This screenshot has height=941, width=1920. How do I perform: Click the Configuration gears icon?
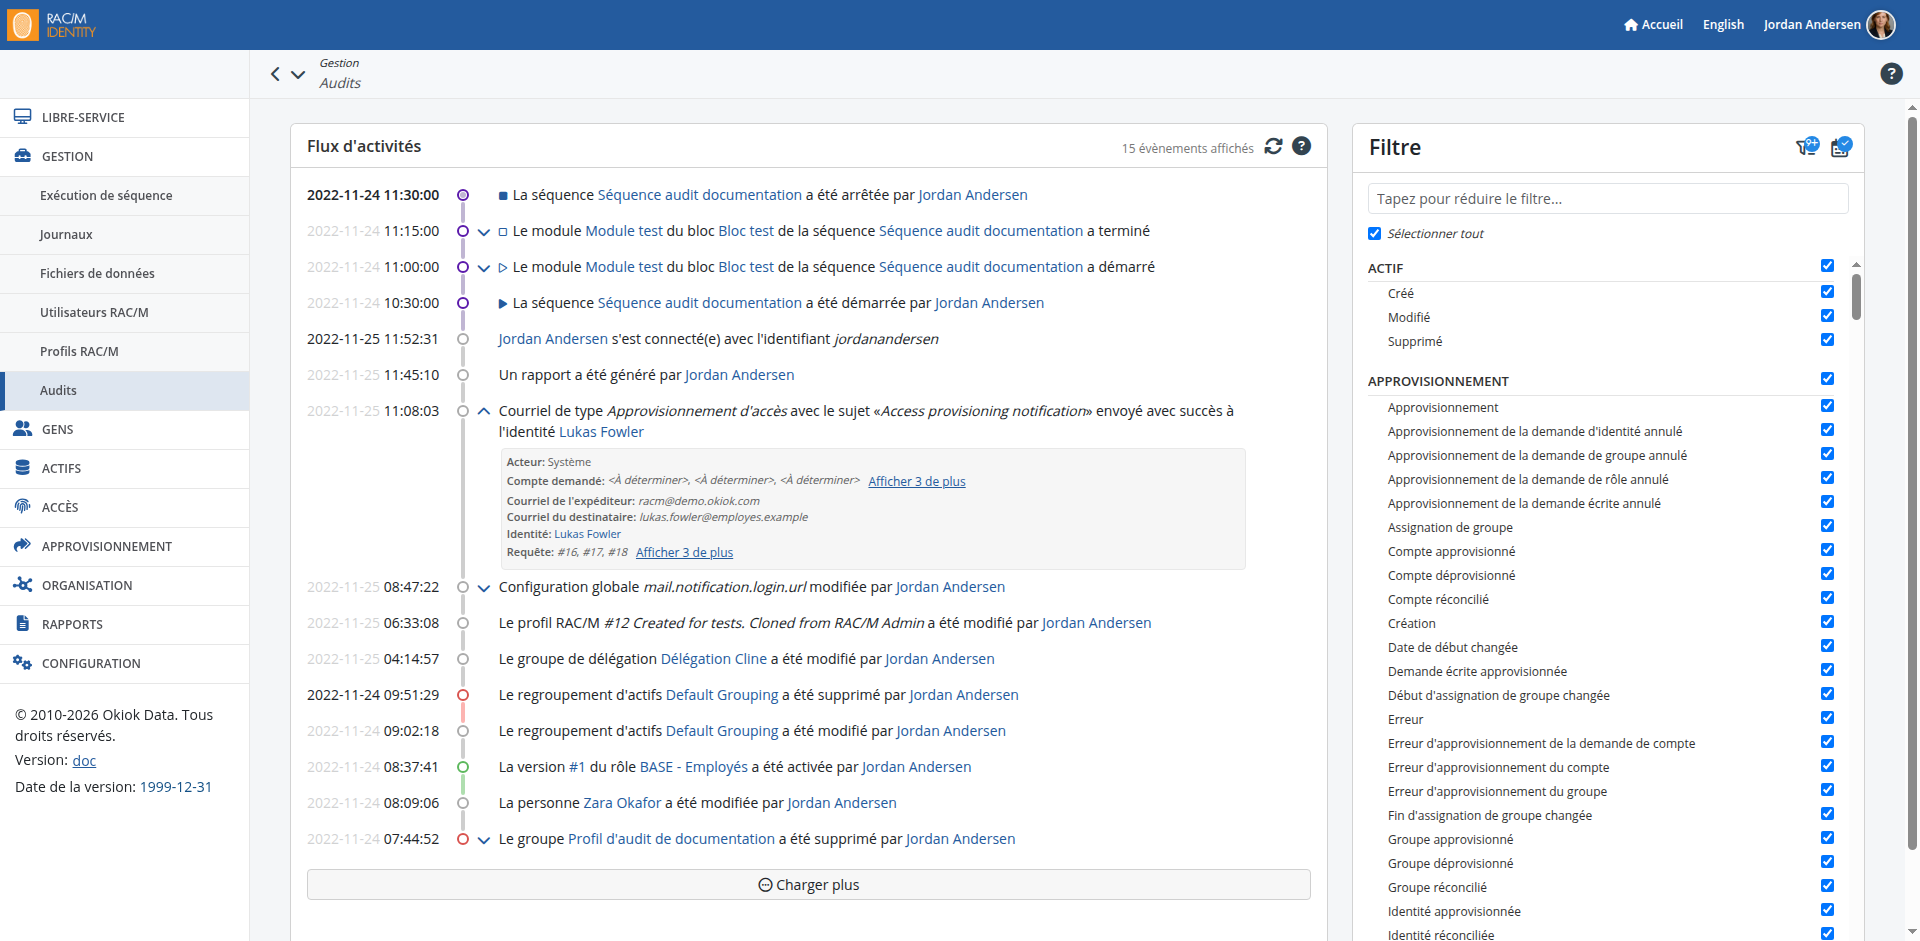[22, 663]
